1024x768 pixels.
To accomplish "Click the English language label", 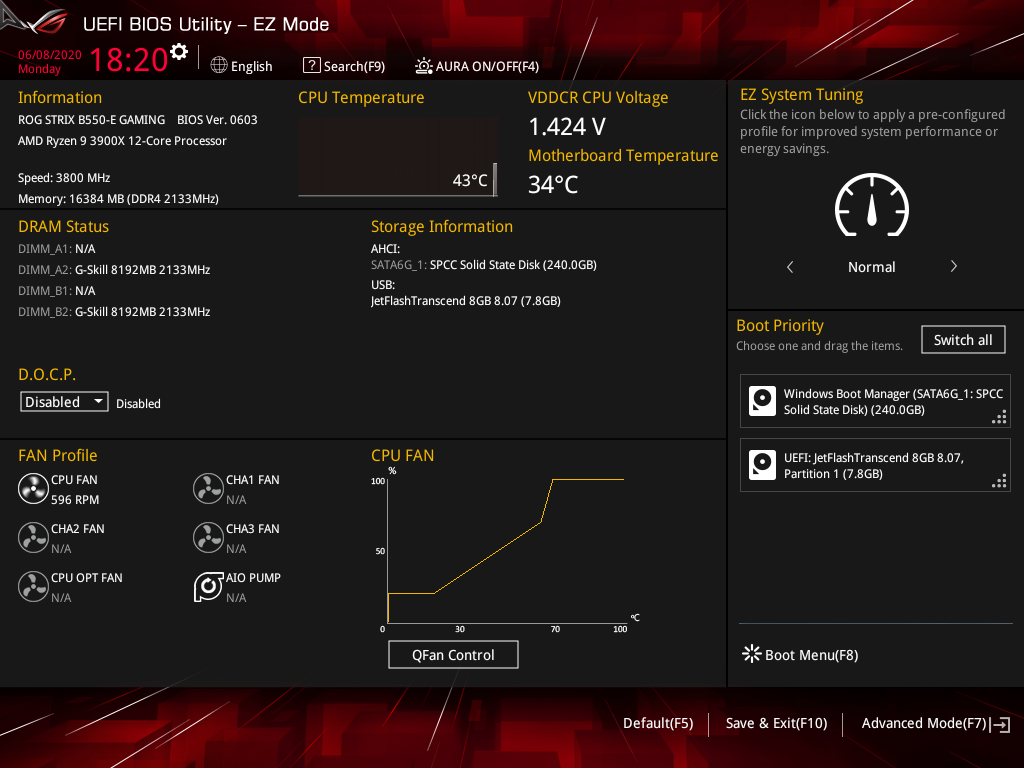I will coord(251,66).
